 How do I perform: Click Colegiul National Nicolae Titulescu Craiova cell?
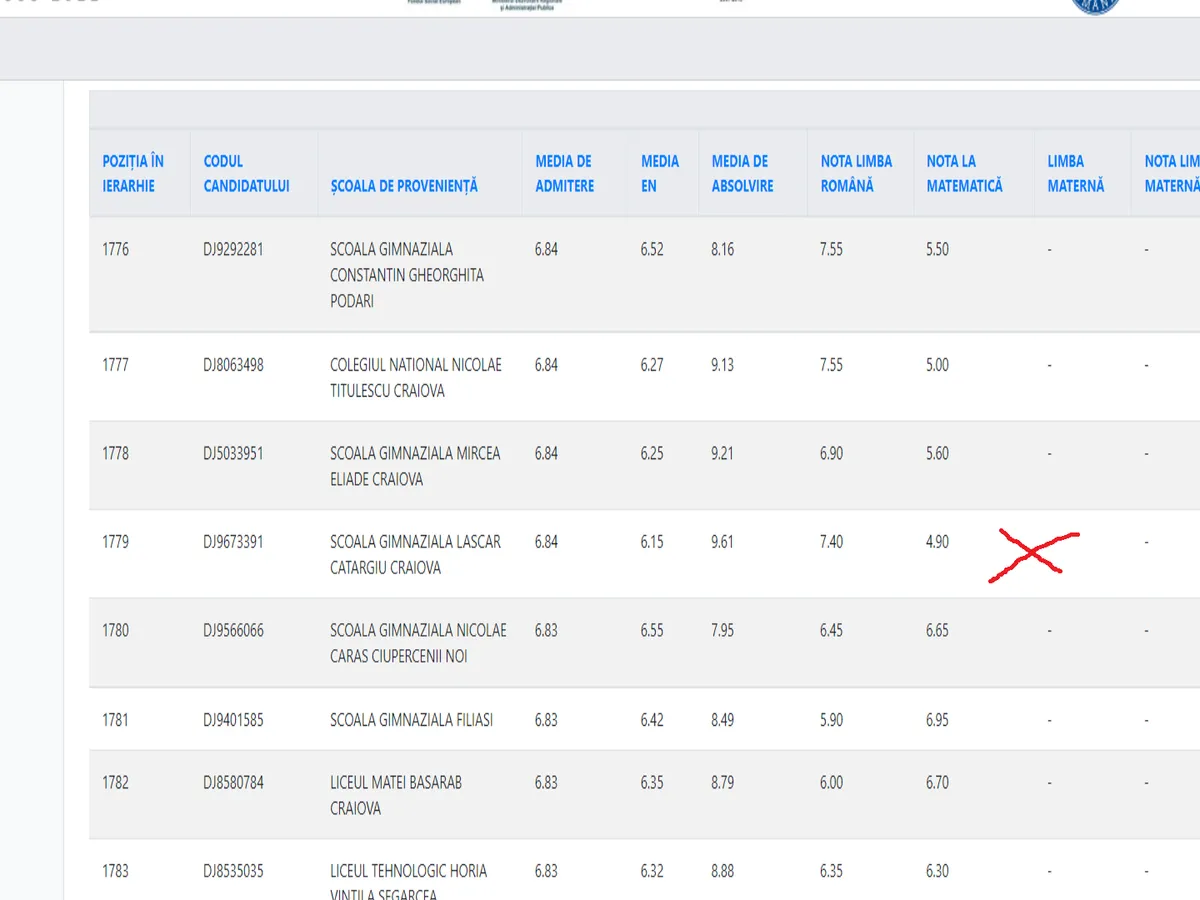pos(416,378)
